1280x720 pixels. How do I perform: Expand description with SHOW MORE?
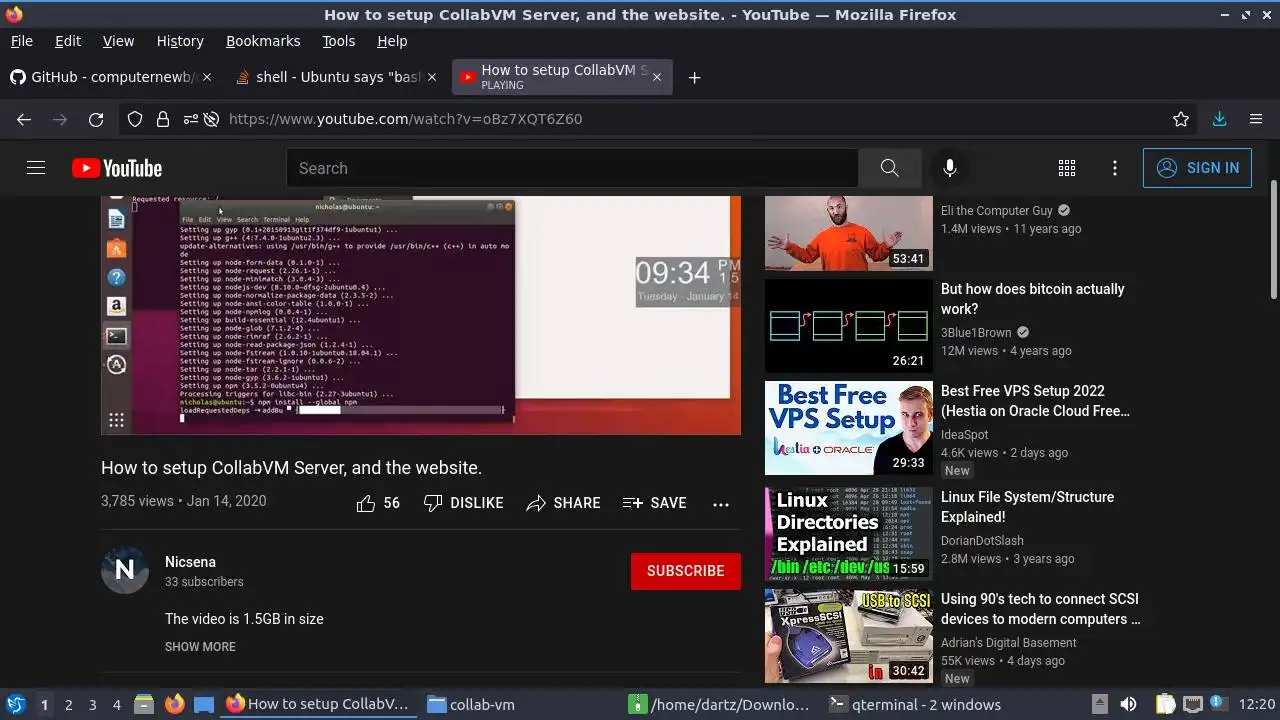click(200, 647)
